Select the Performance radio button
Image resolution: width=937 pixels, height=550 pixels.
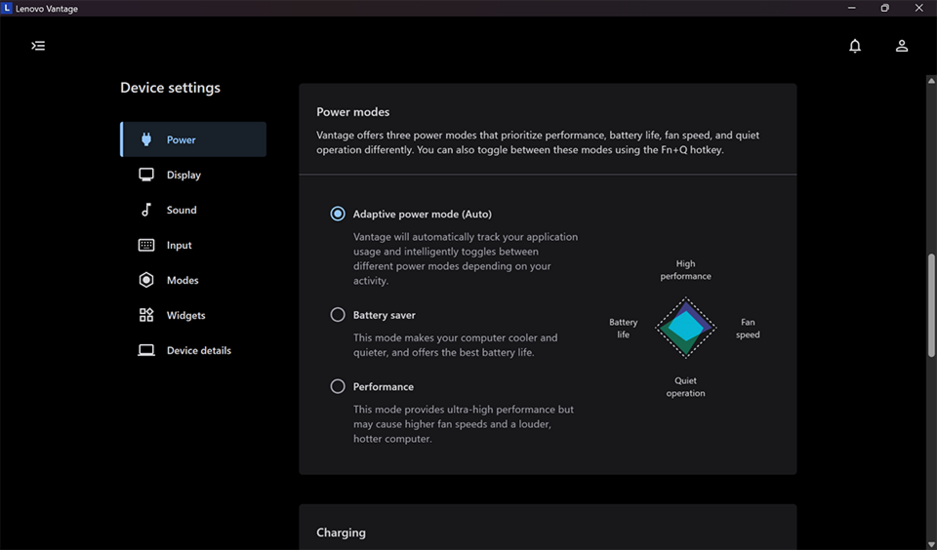(338, 387)
